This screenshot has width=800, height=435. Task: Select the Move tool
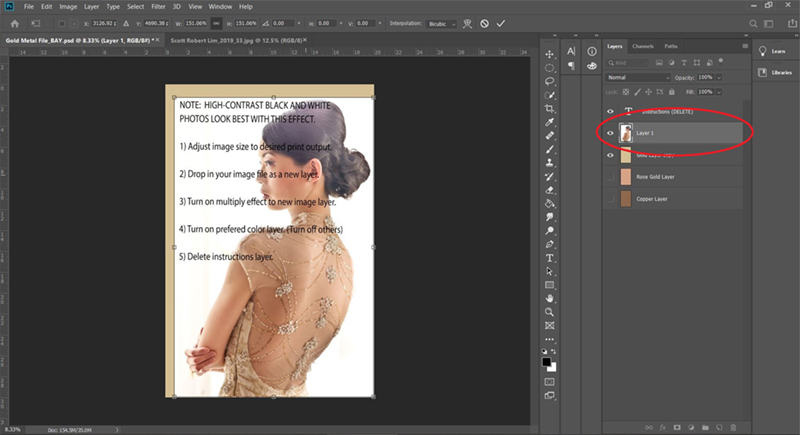pos(549,54)
